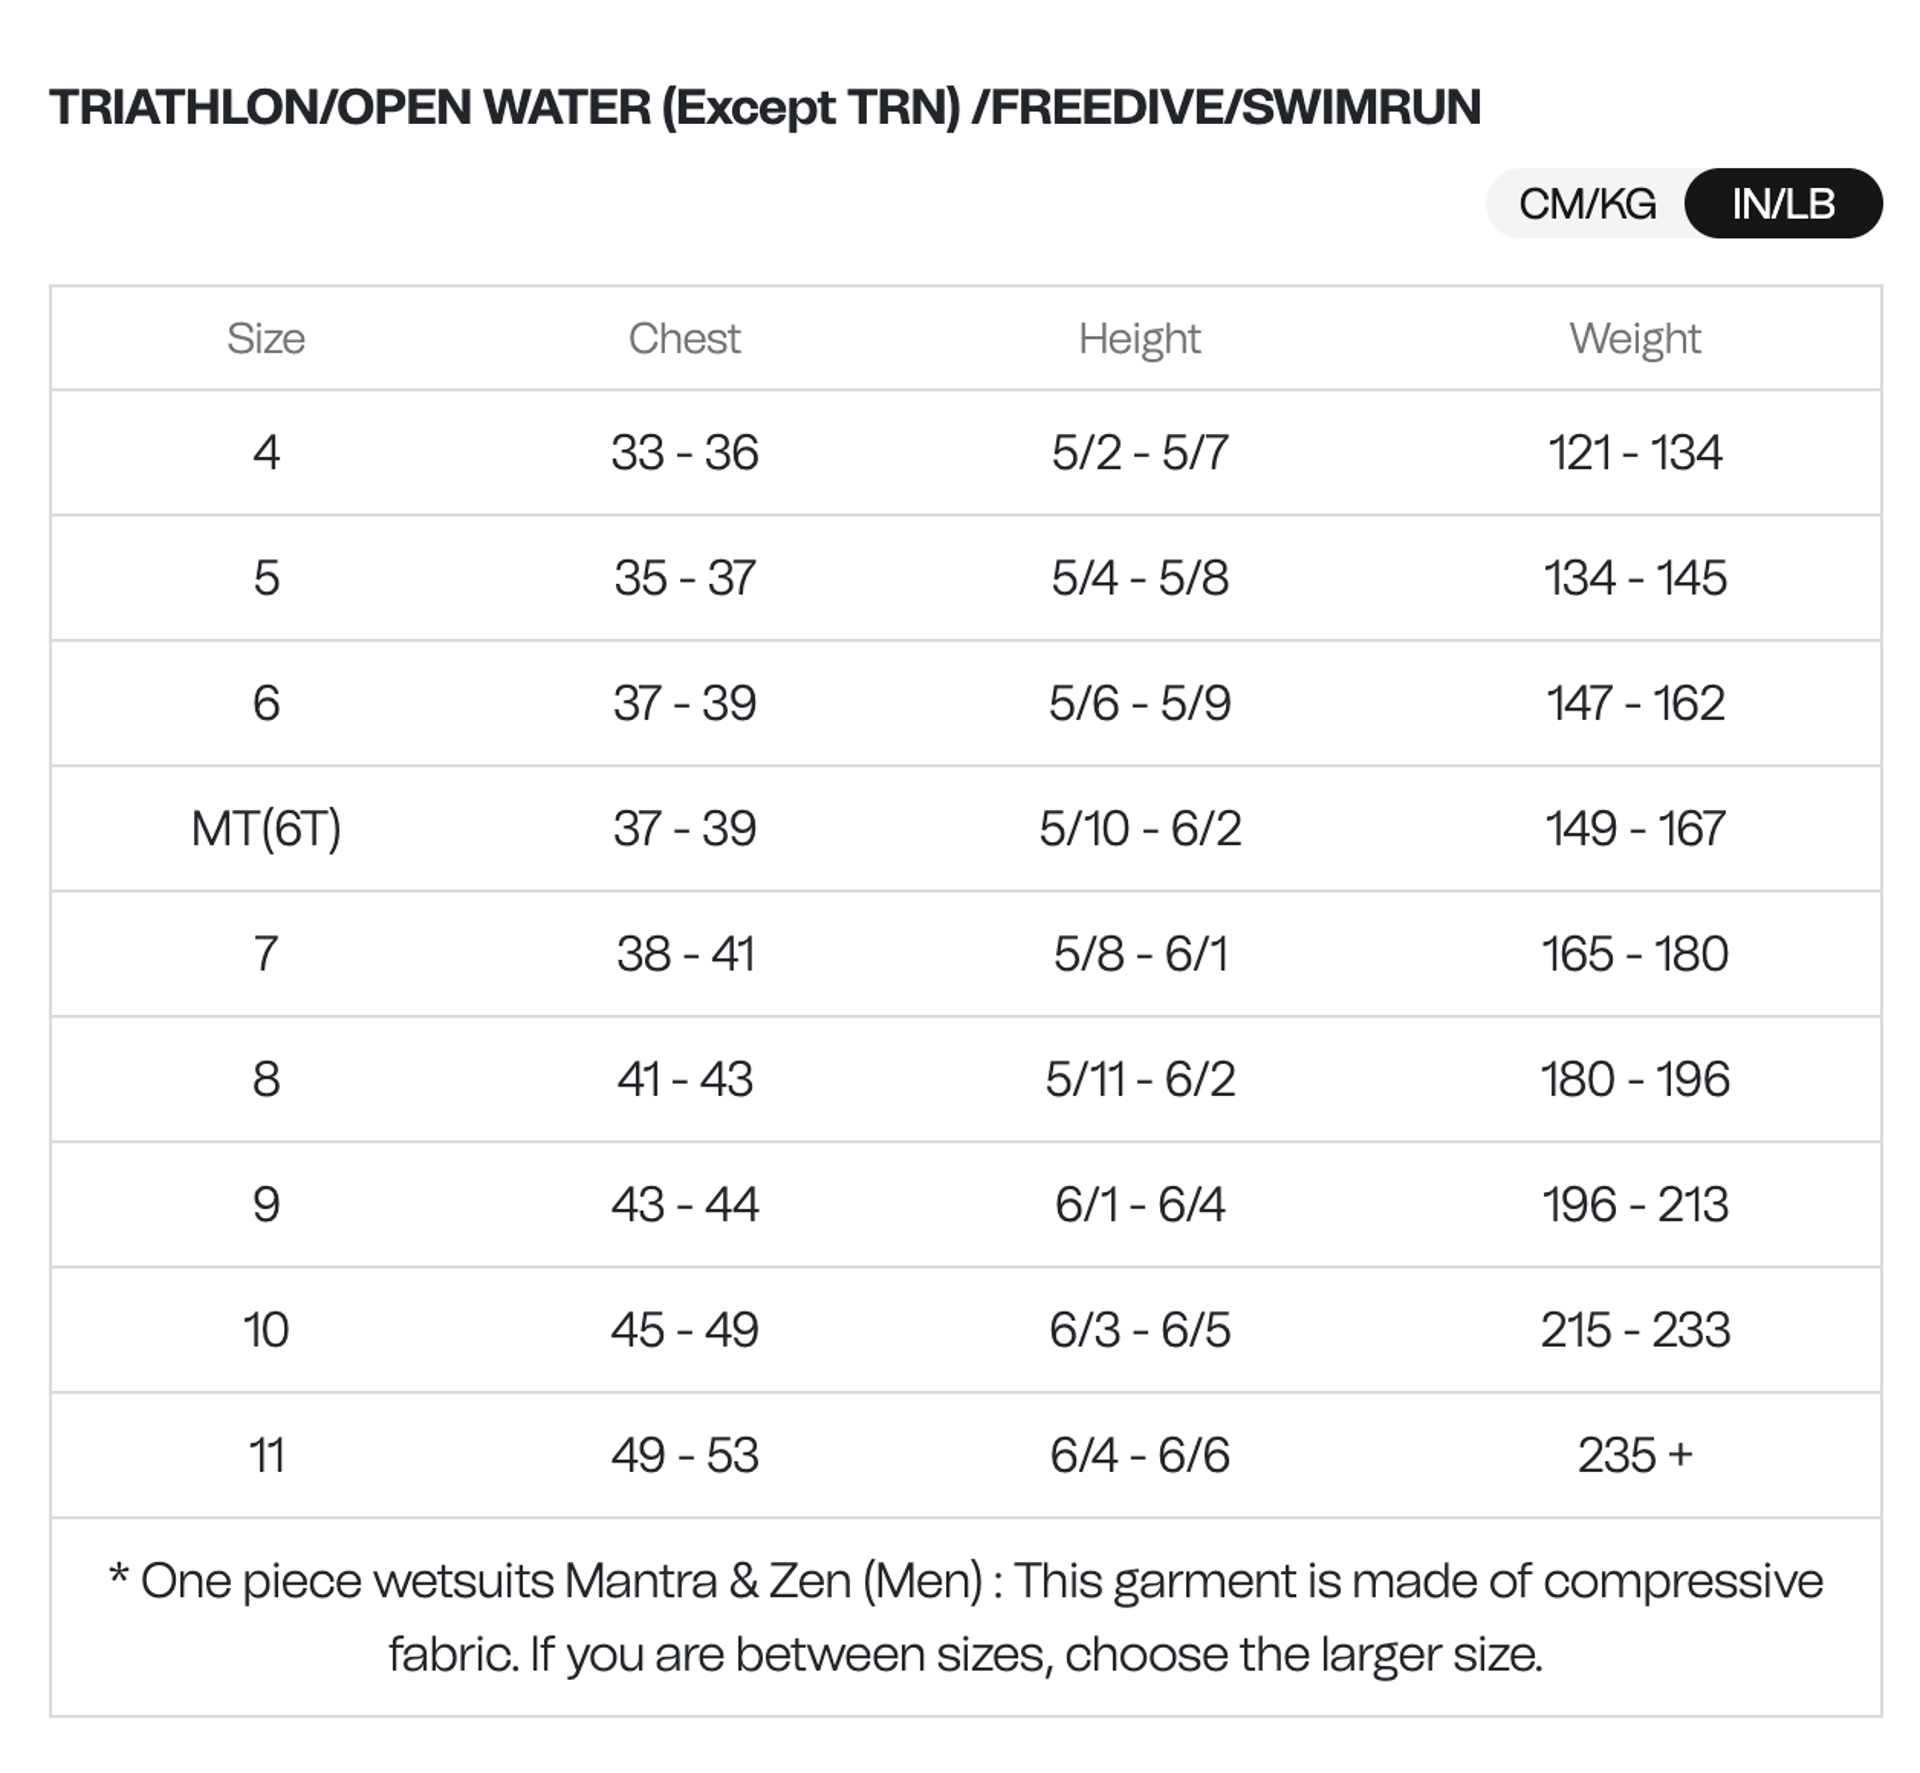Select the IN/LB unit option
The height and width of the screenshot is (1773, 1920).
coord(1783,204)
